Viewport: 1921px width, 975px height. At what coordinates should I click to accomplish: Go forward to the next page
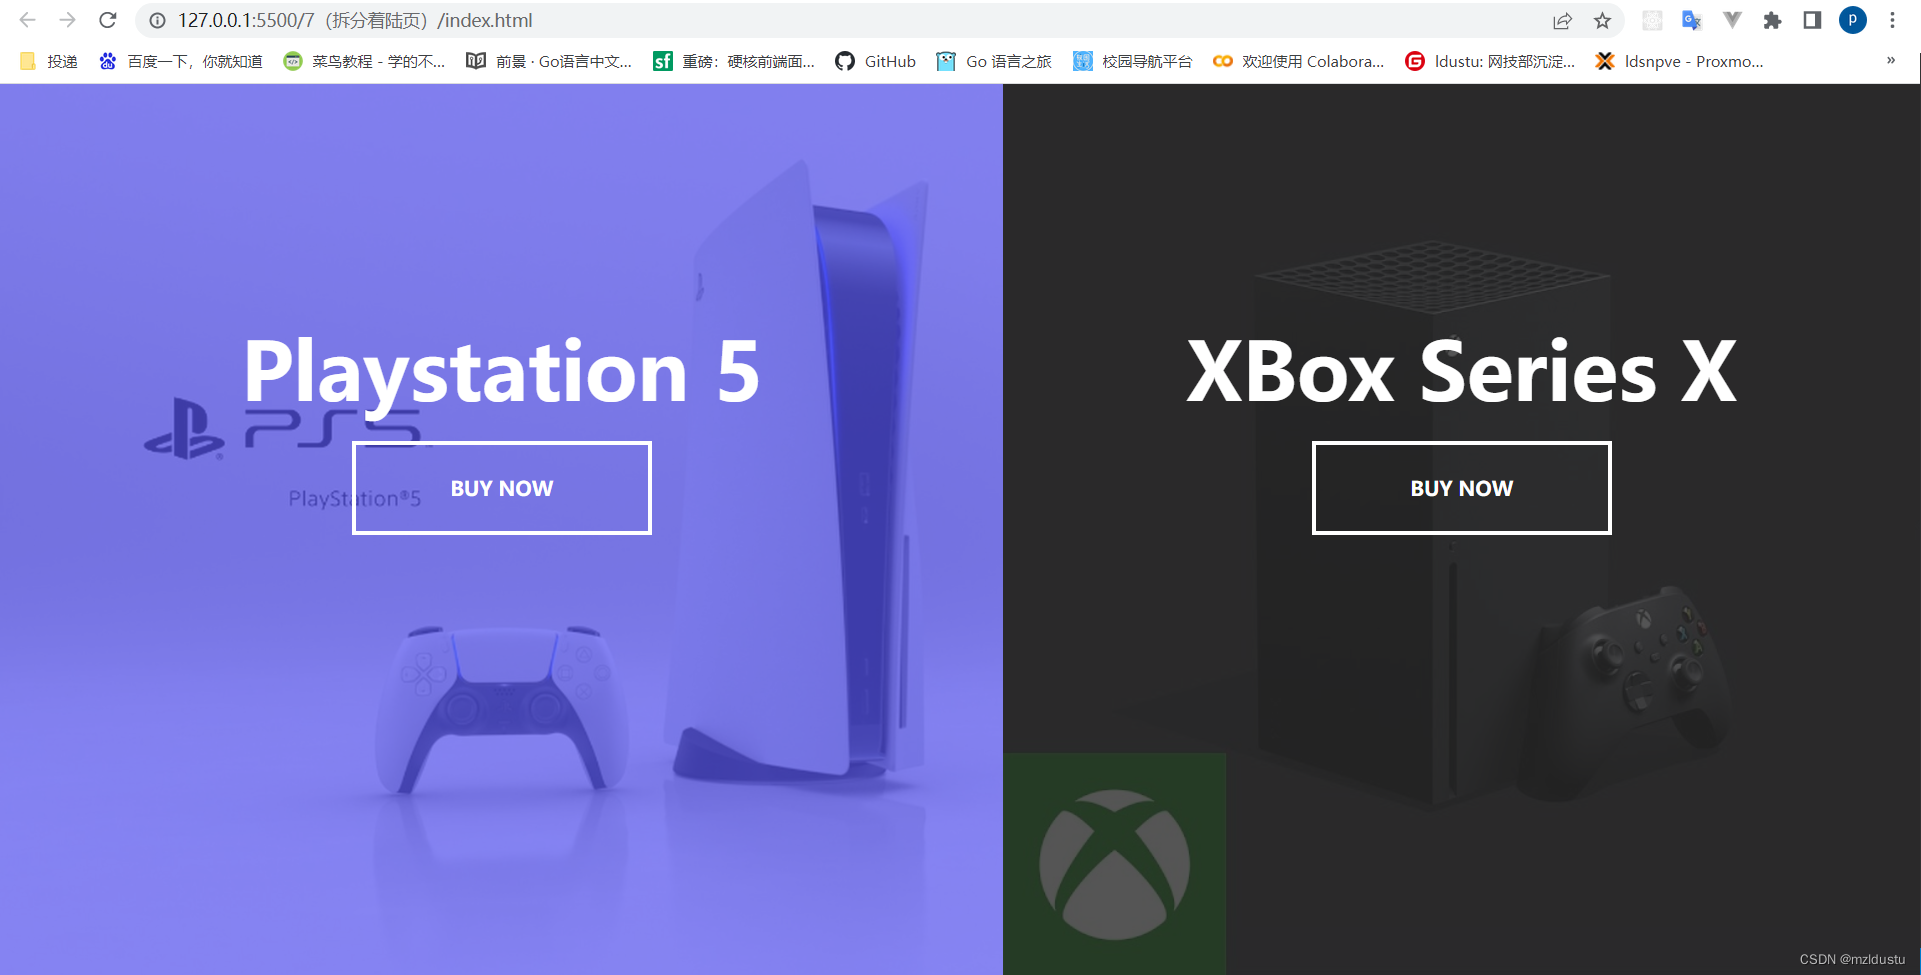(x=67, y=20)
